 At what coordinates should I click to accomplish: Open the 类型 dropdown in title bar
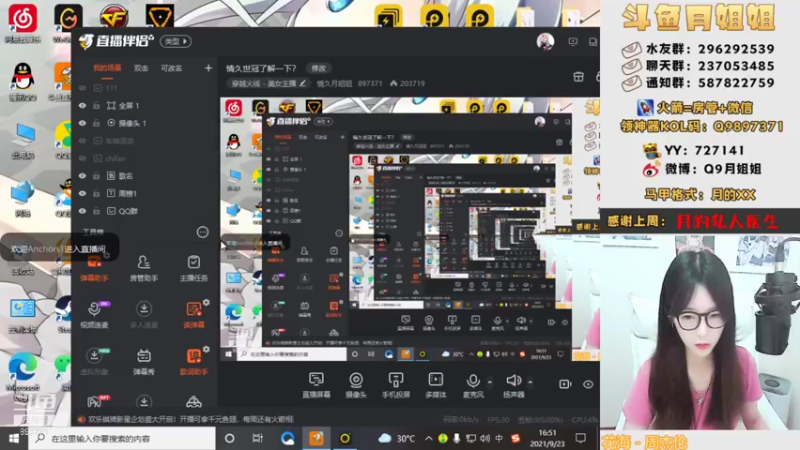point(176,41)
